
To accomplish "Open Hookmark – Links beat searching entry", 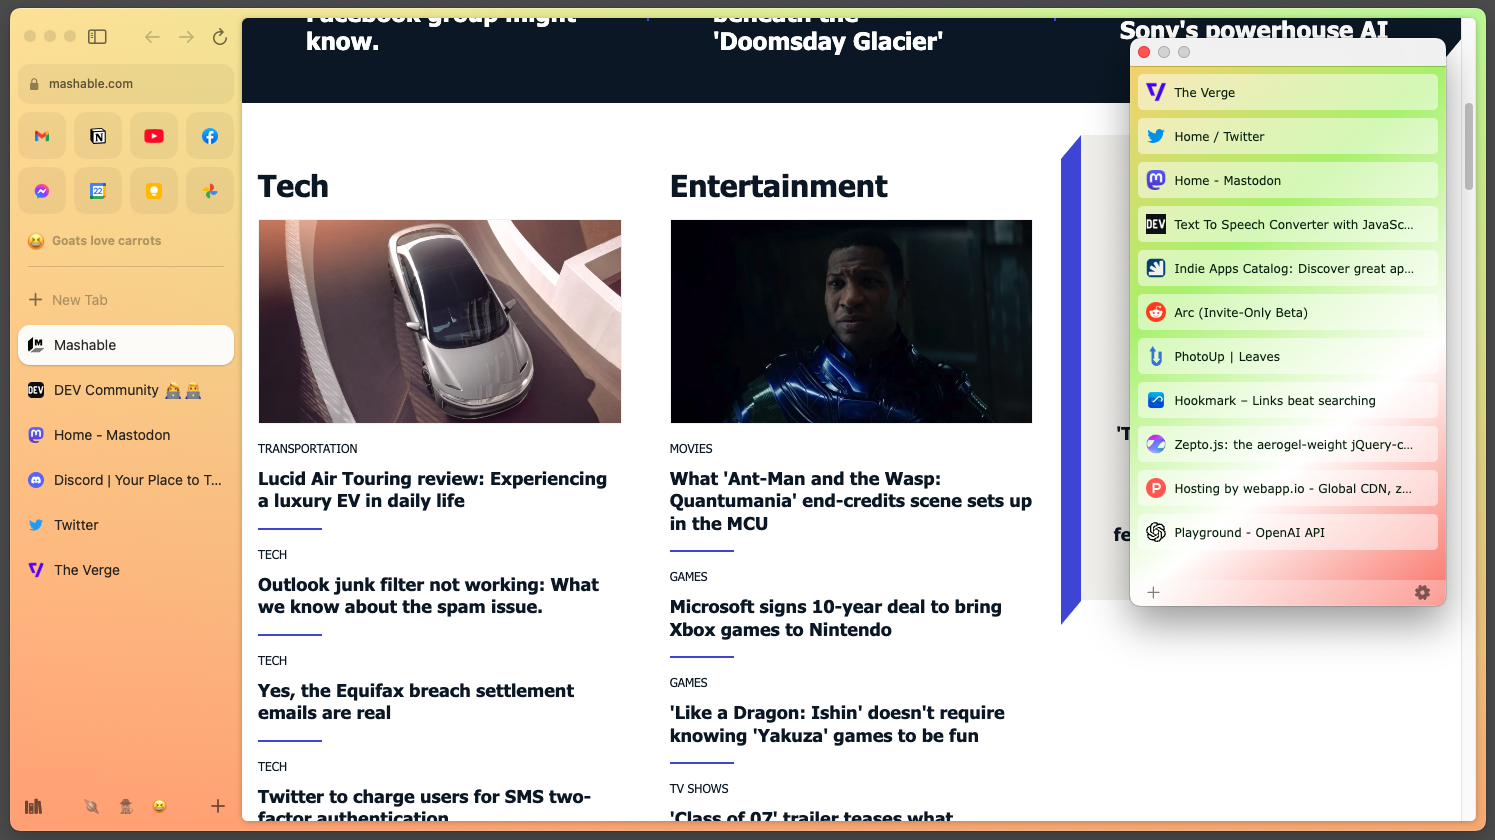I will point(1288,401).
